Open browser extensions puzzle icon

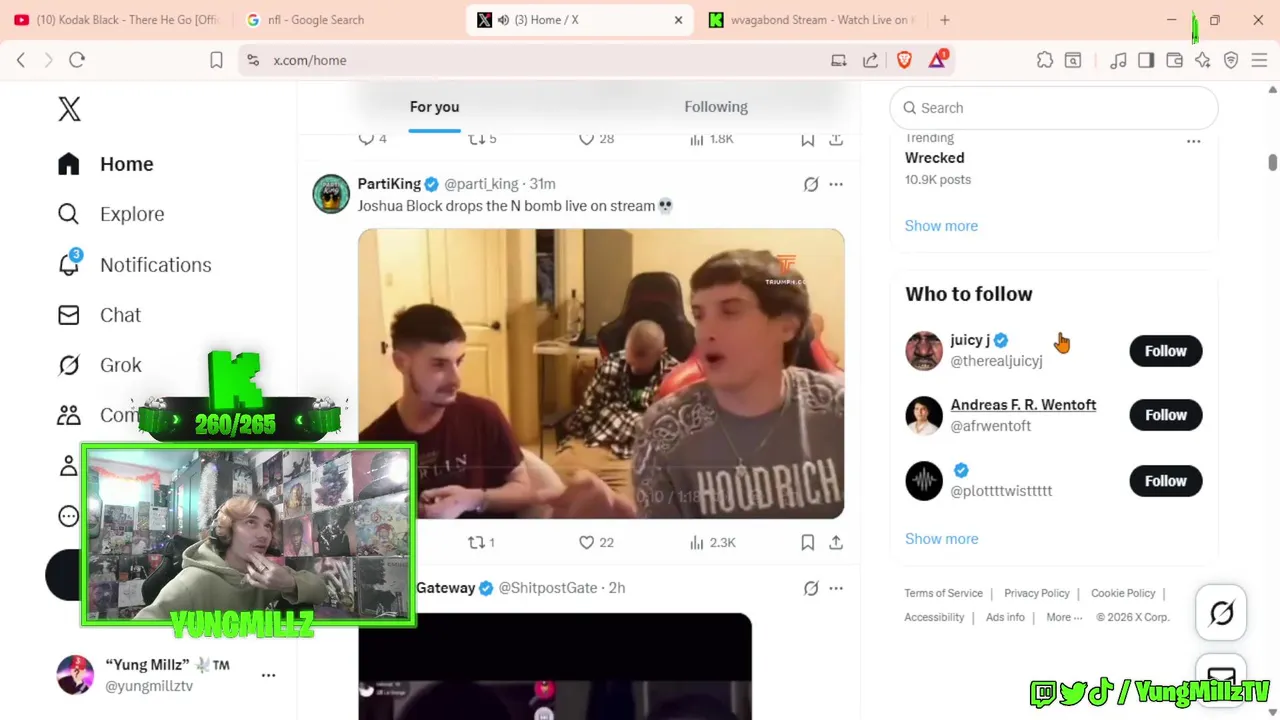[x=1045, y=60]
